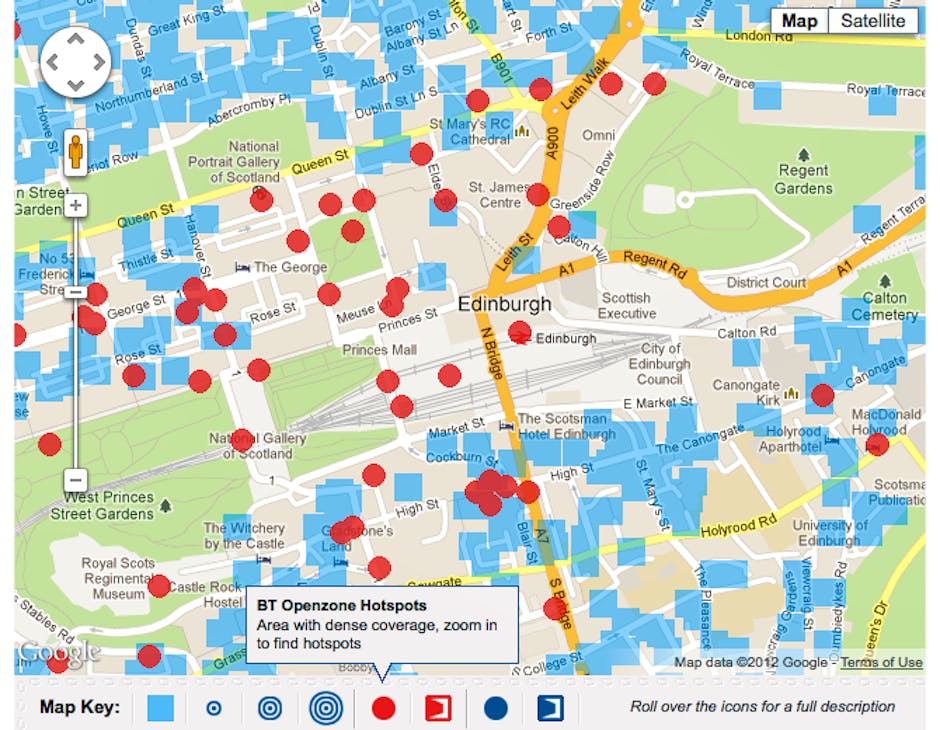The height and width of the screenshot is (730, 940).
Task: Click the red circle key icon
Action: click(x=384, y=708)
